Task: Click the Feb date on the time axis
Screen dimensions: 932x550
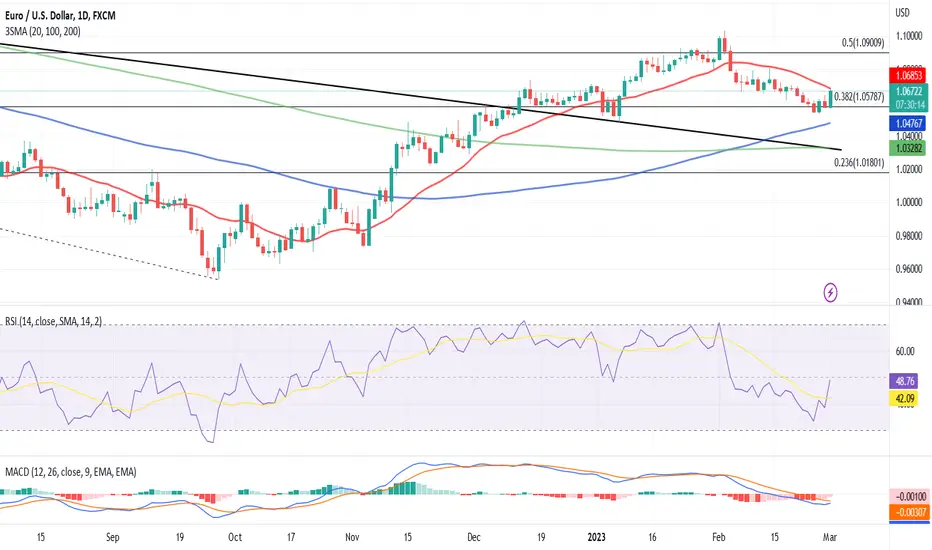Action: tap(719, 537)
